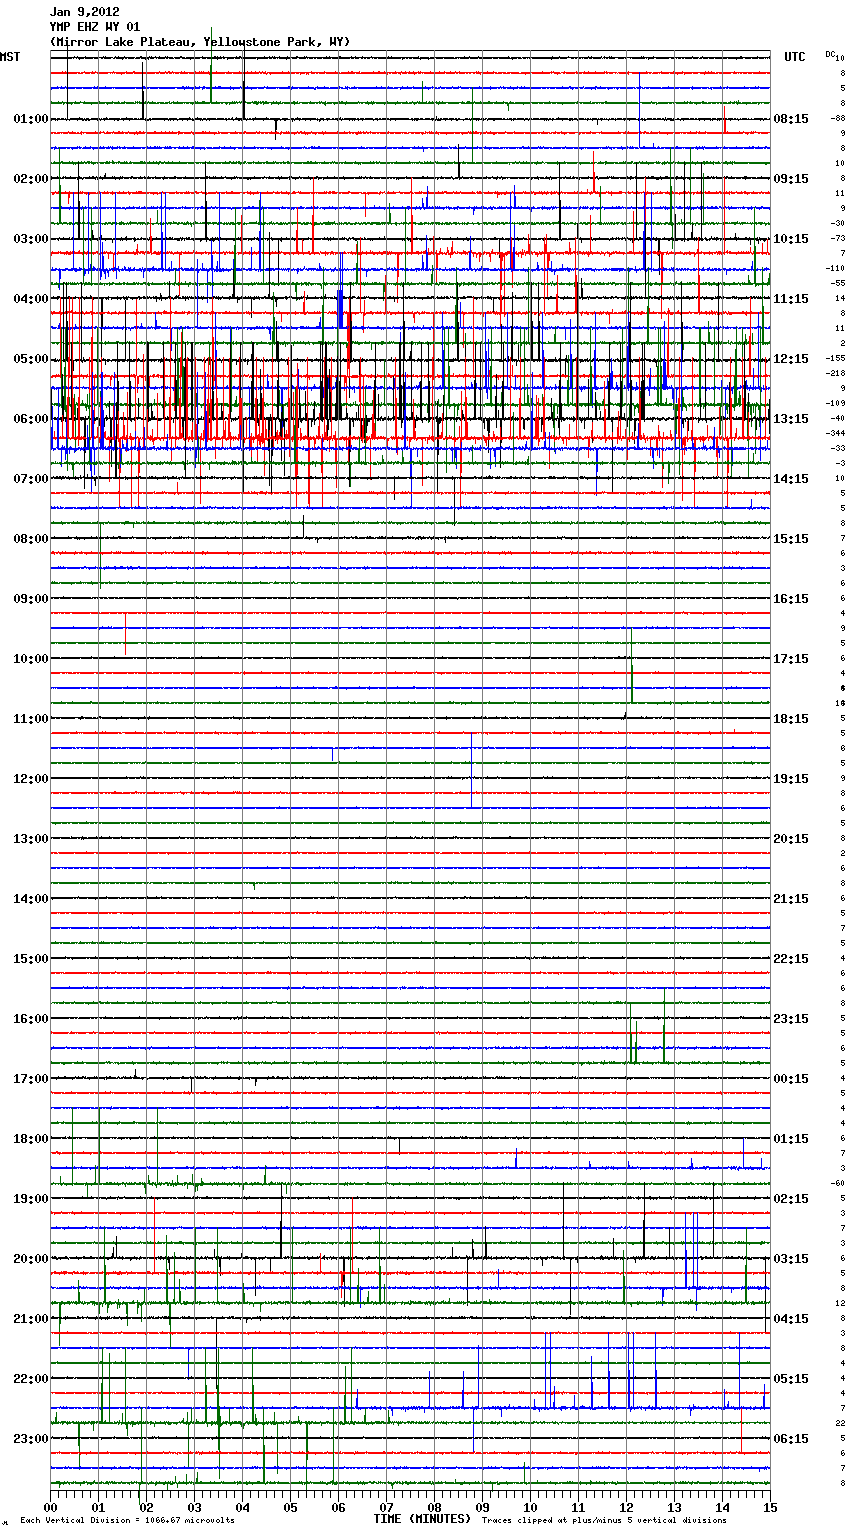
Task: Click the '08:15' UTC time label
Action: (791, 119)
